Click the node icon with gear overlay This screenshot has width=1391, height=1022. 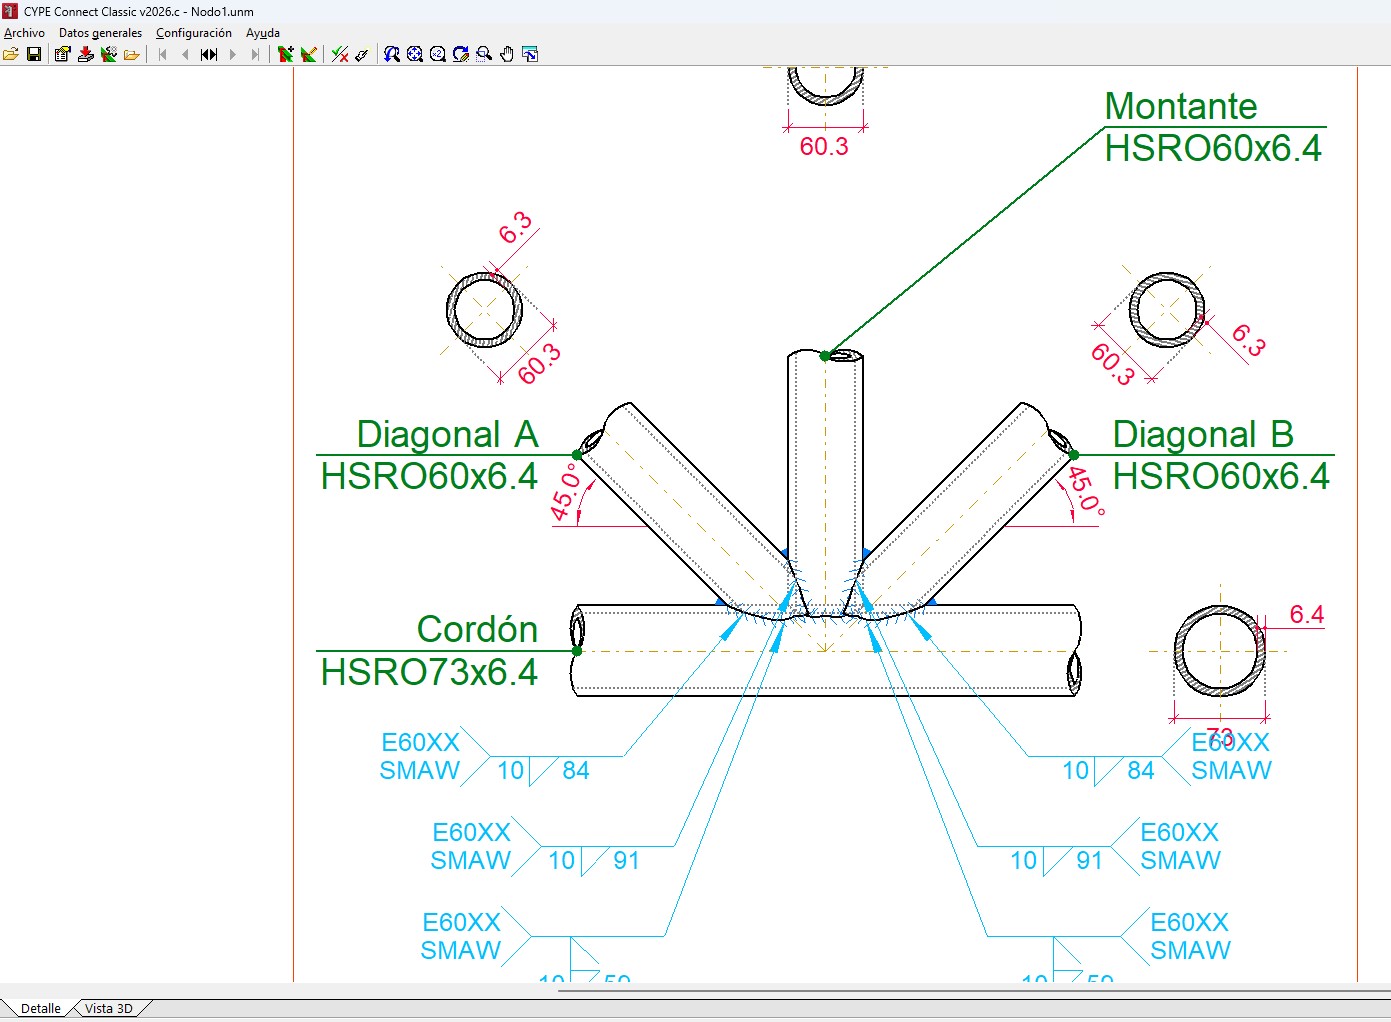coord(109,54)
